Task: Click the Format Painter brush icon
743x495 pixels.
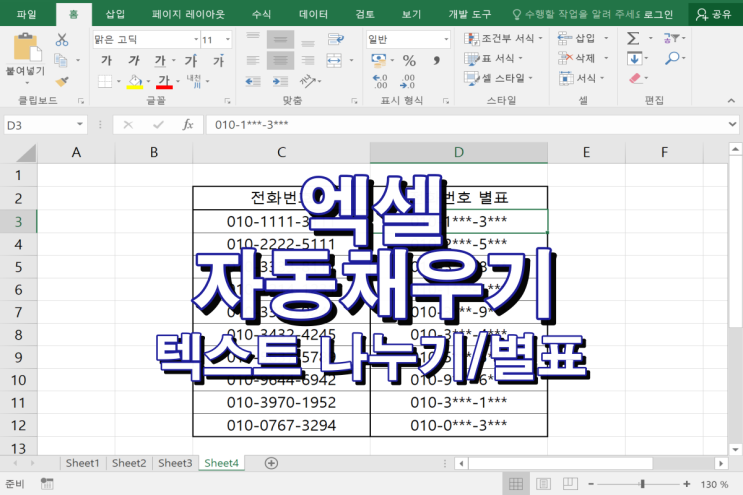Action: (x=62, y=81)
